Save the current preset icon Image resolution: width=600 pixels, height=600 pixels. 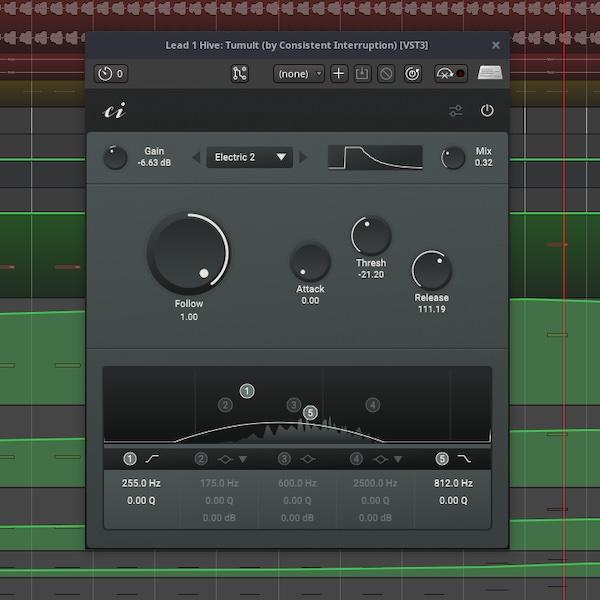[362, 73]
